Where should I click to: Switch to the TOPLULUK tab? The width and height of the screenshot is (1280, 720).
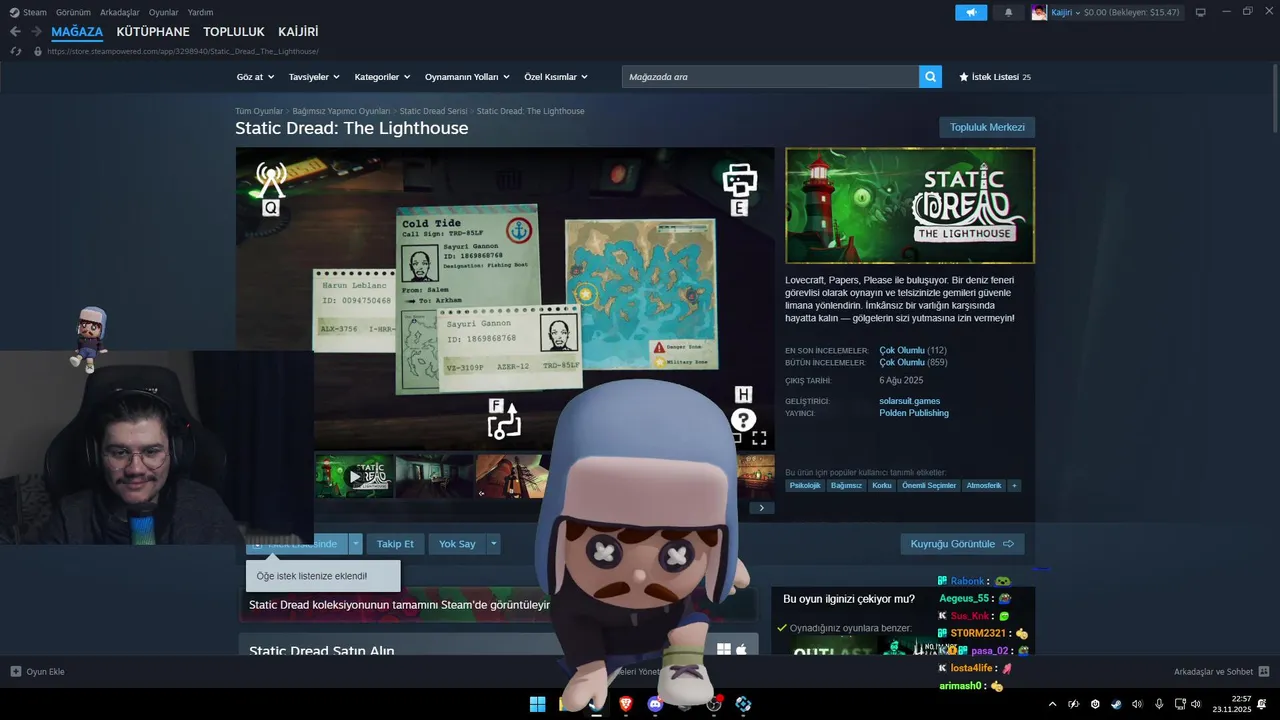pos(234,32)
